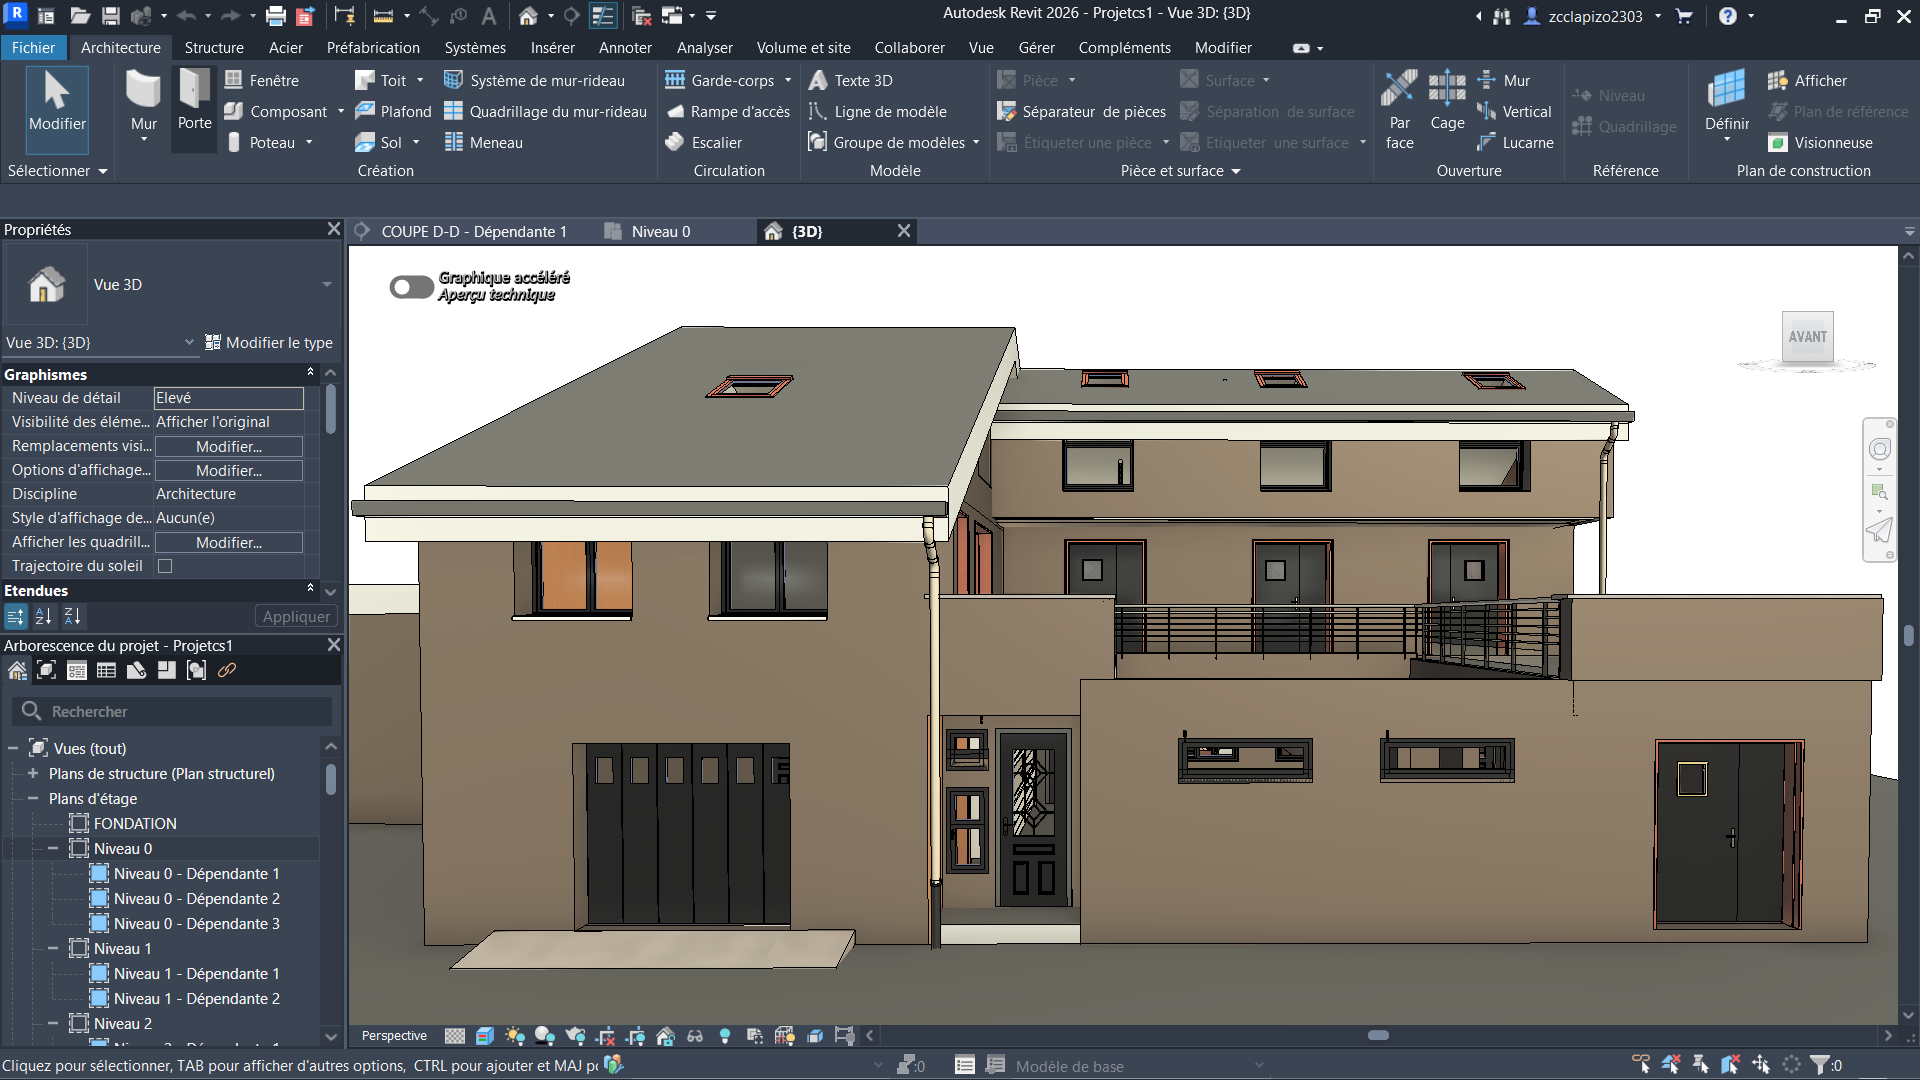Click the Cage shaft opening tool
Image resolution: width=1920 pixels, height=1080 pixels.
[x=1447, y=100]
